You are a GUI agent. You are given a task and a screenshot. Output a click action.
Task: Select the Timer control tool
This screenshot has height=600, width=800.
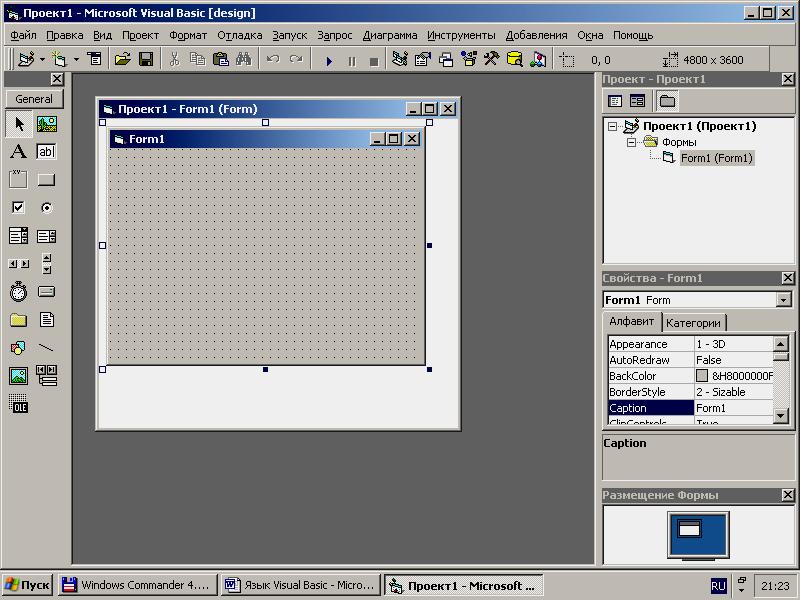(19, 292)
